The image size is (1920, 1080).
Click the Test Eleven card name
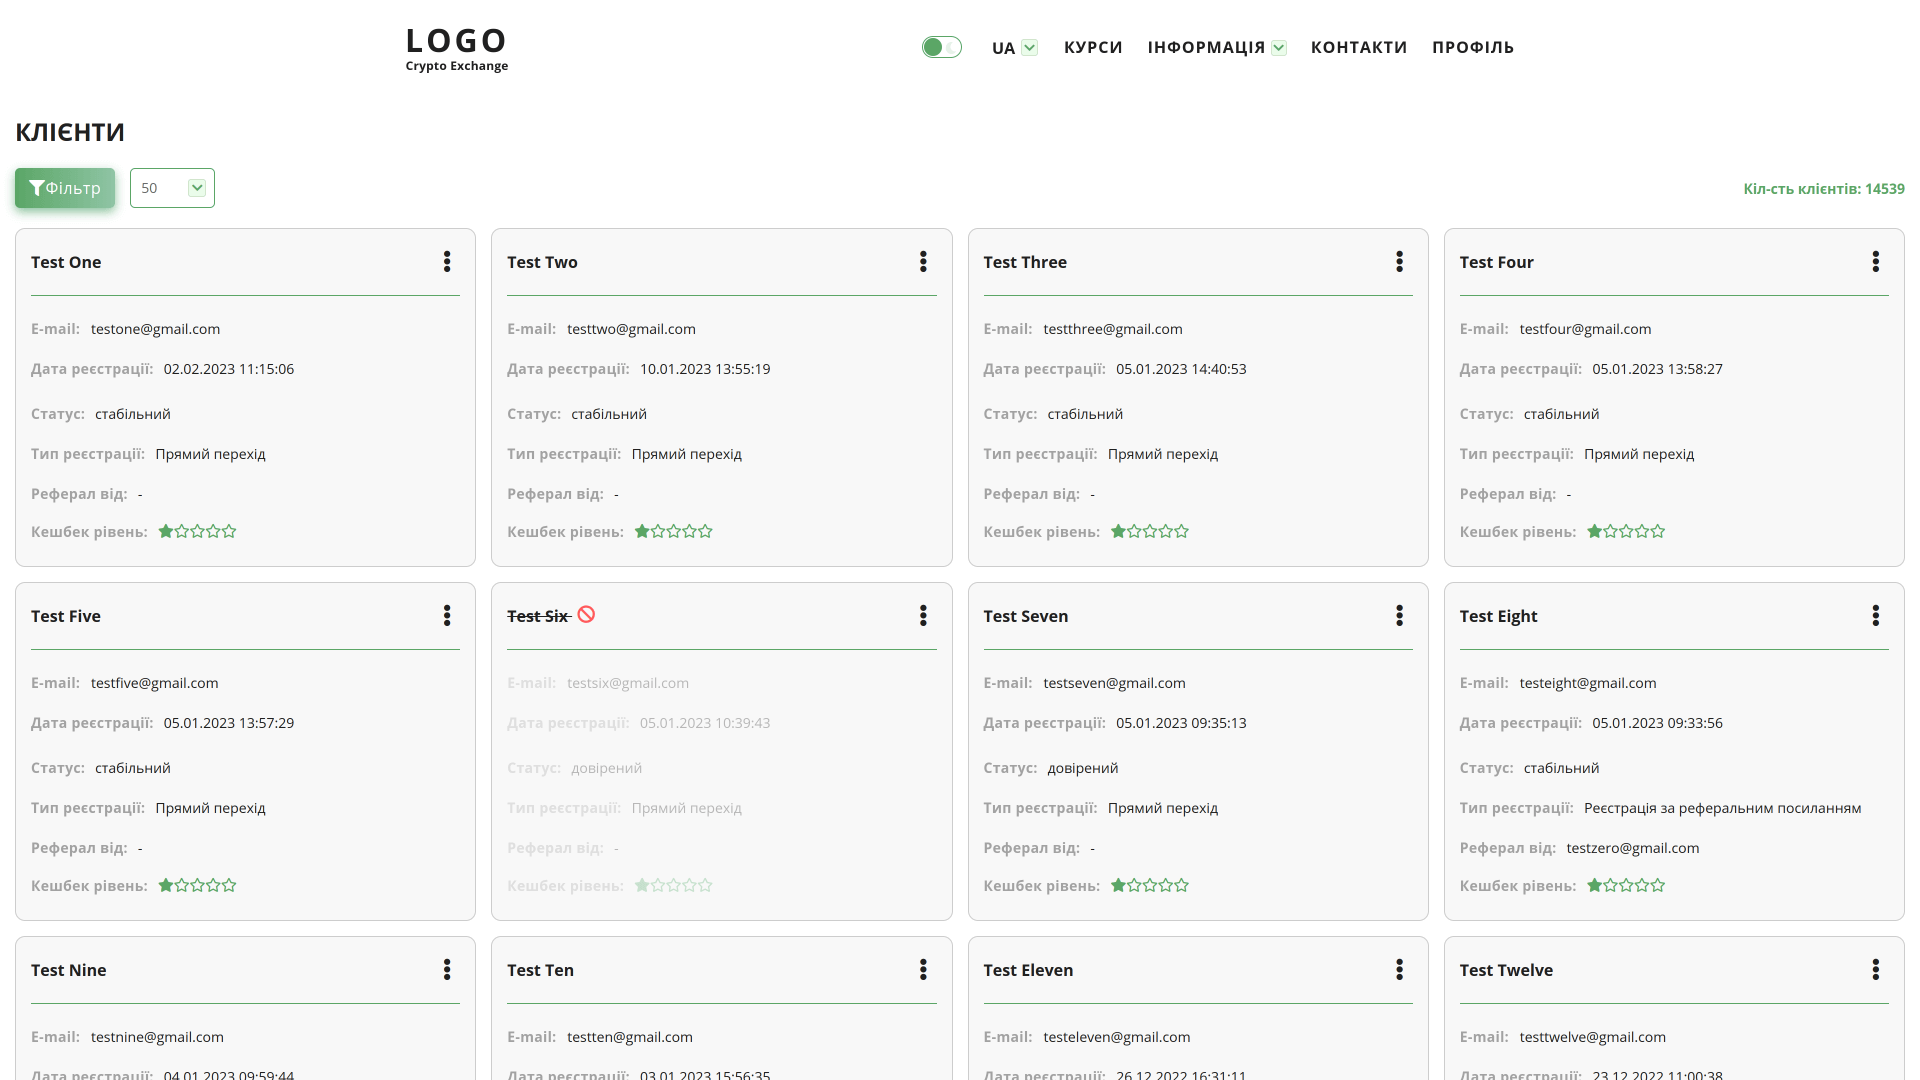[1027, 970]
